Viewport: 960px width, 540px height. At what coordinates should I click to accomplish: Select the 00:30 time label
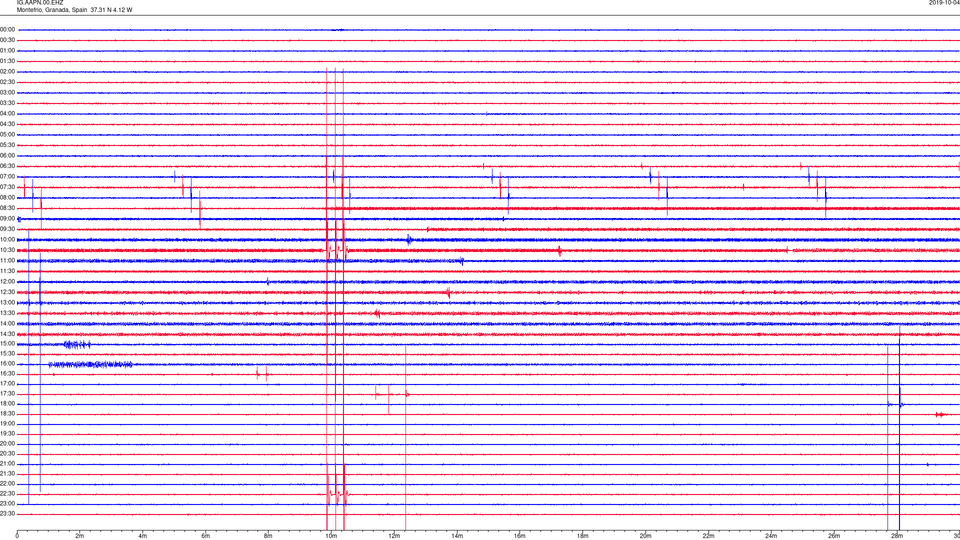(7, 40)
